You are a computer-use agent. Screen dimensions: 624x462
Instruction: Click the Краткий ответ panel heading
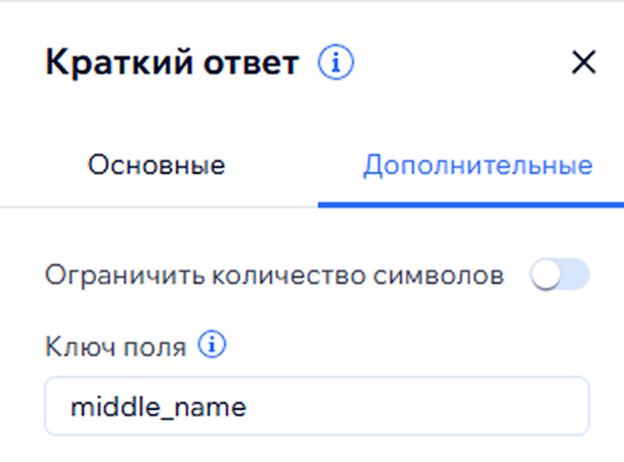[171, 64]
